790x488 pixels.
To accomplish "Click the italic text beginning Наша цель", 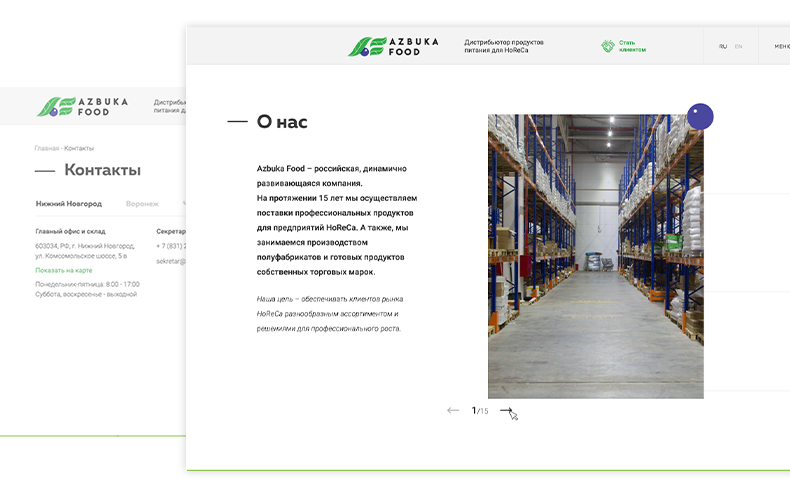I will click(x=330, y=314).
